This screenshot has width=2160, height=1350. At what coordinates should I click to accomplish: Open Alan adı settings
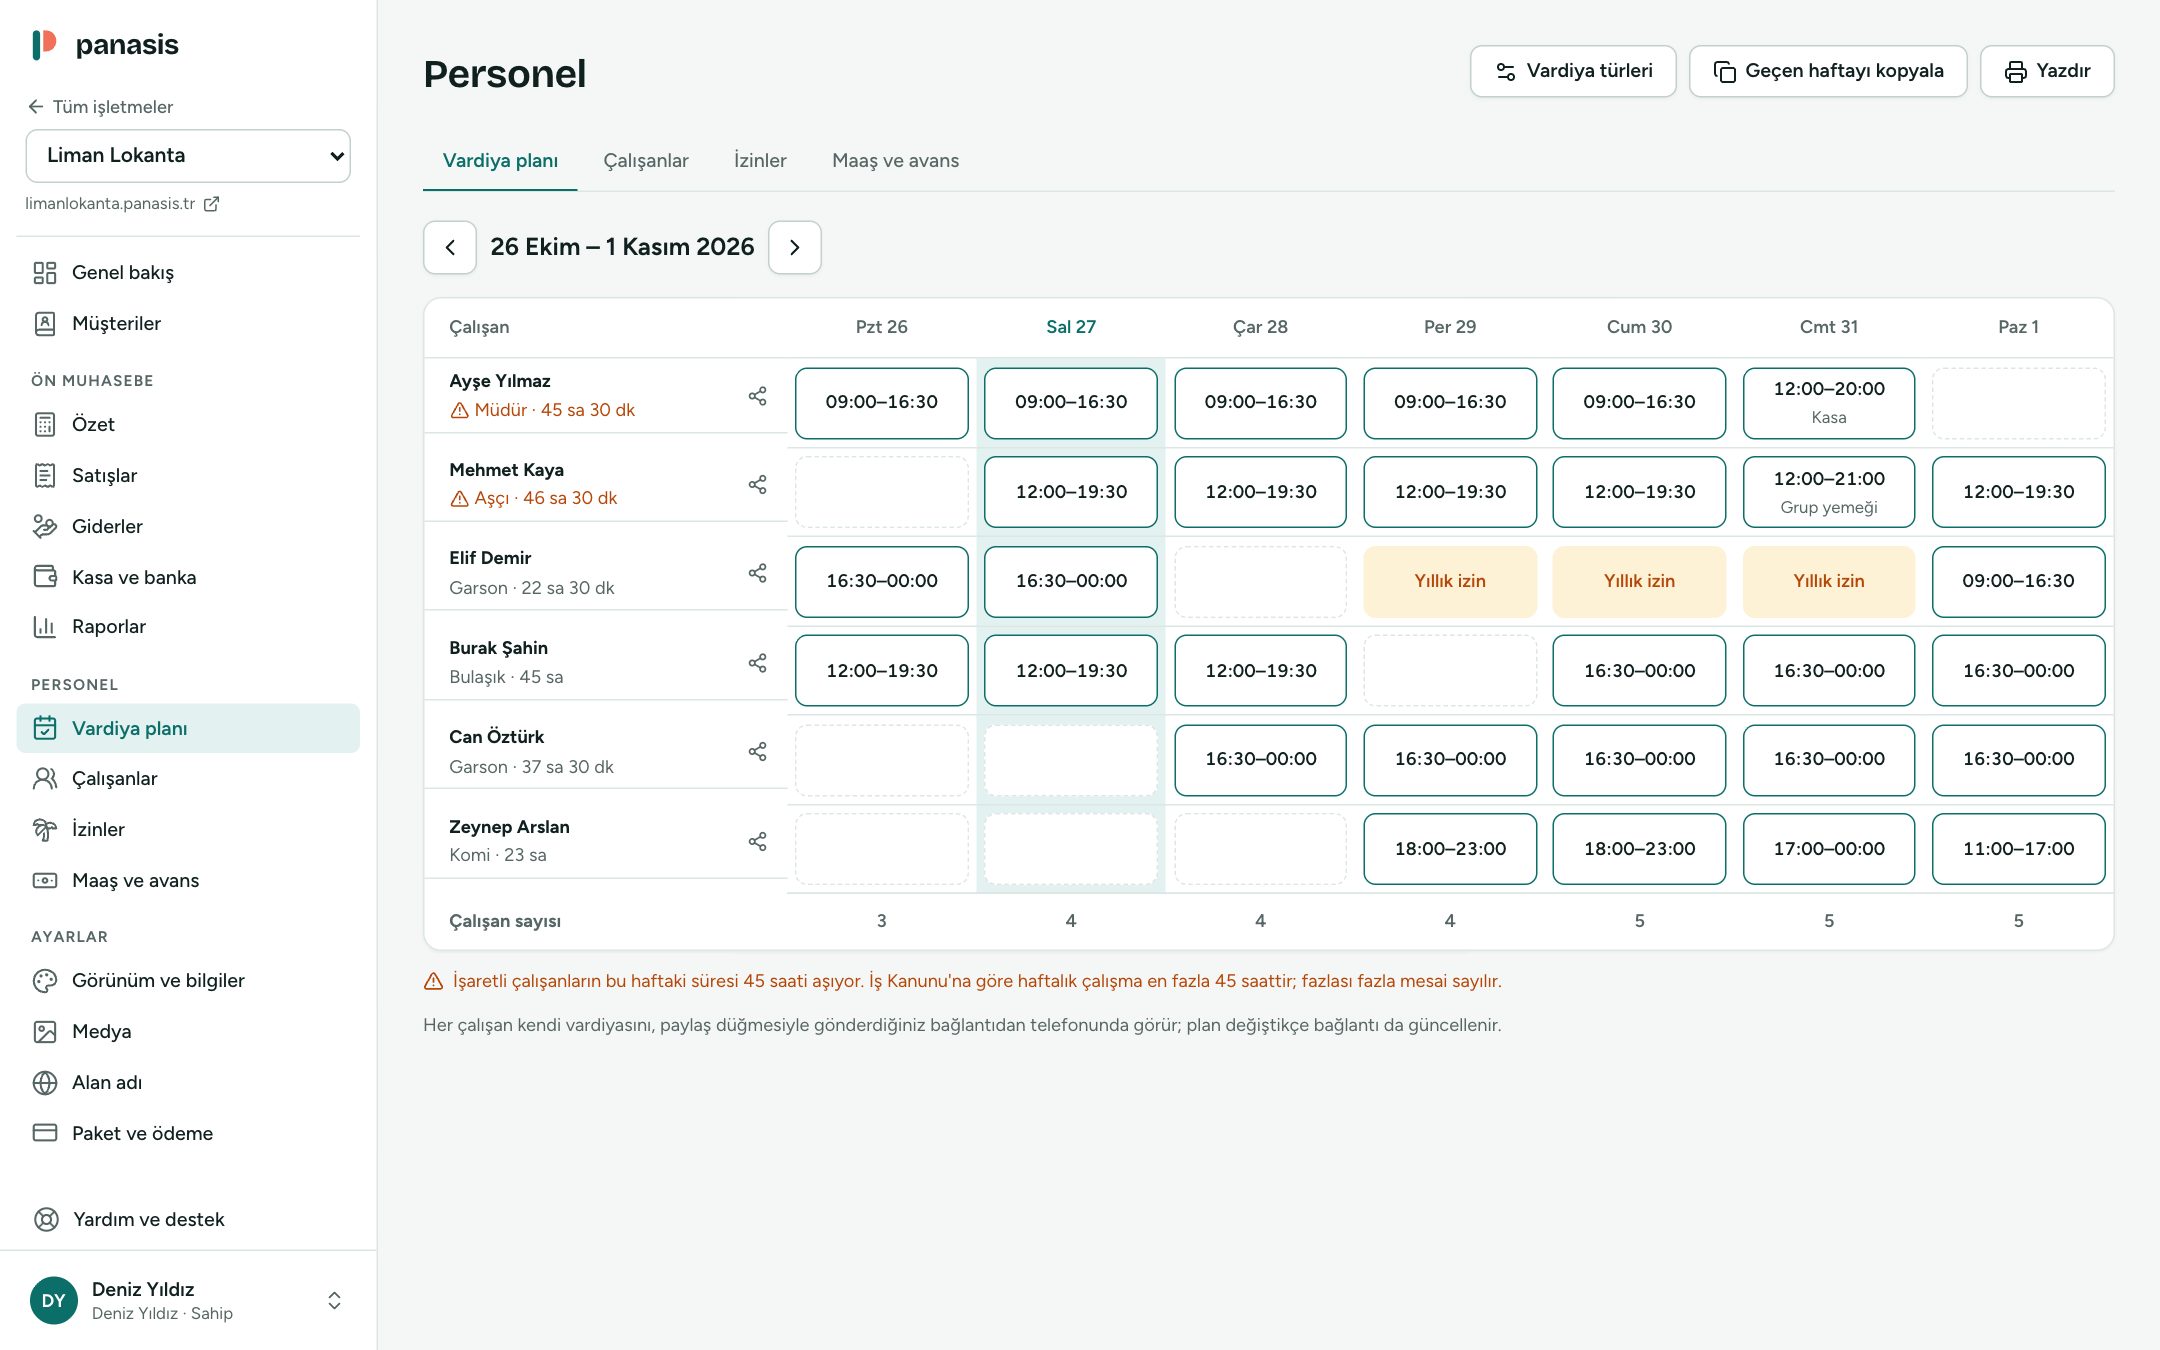(x=188, y=1082)
